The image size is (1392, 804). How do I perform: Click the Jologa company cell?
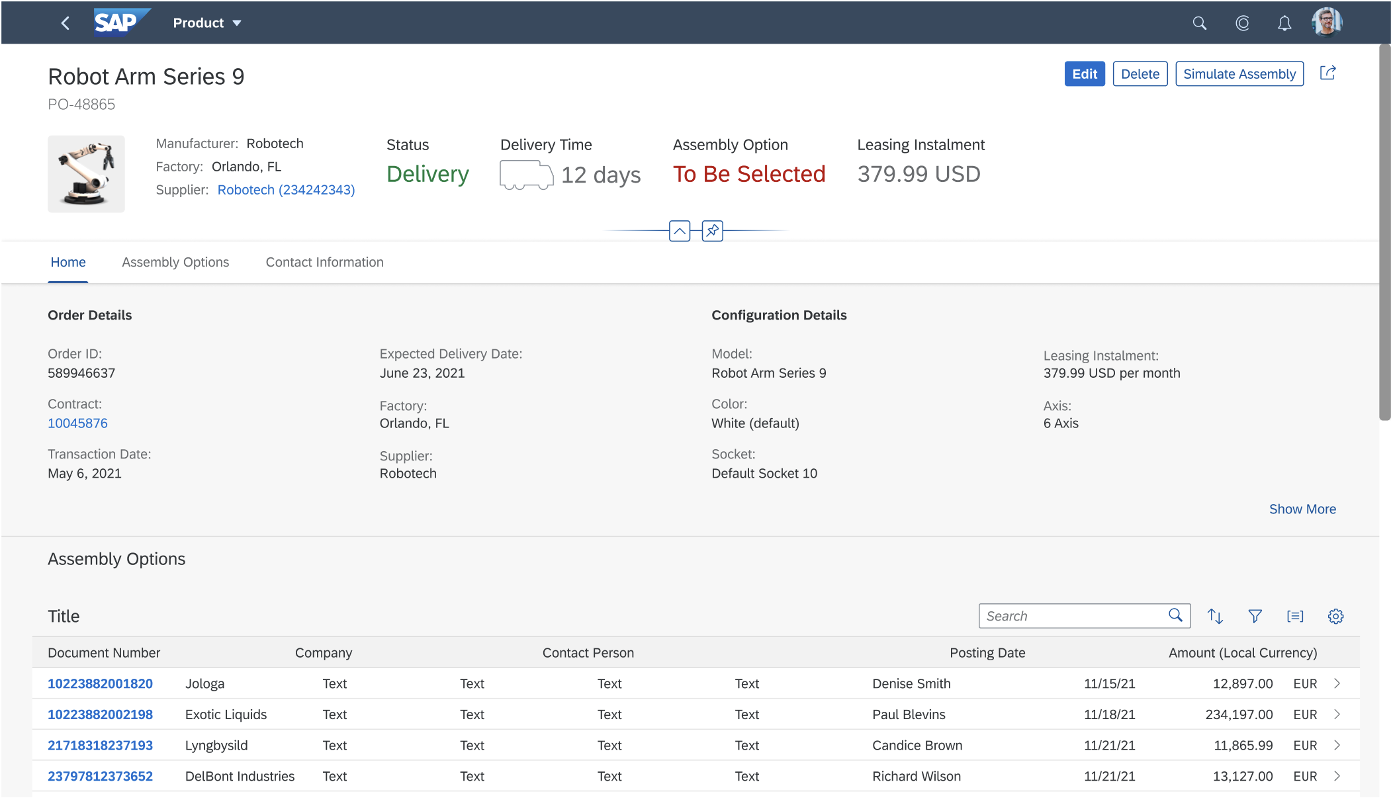click(x=205, y=684)
